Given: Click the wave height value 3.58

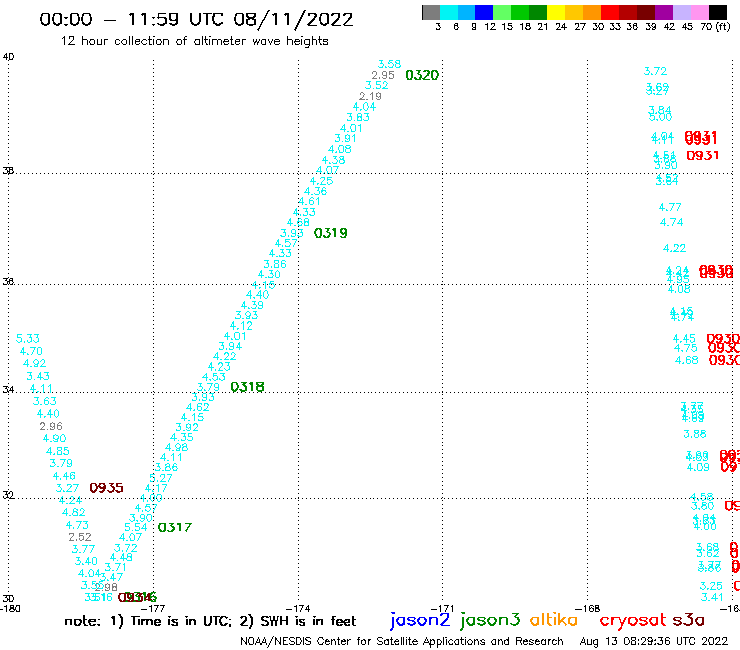Looking at the screenshot, I should (x=389, y=64).
